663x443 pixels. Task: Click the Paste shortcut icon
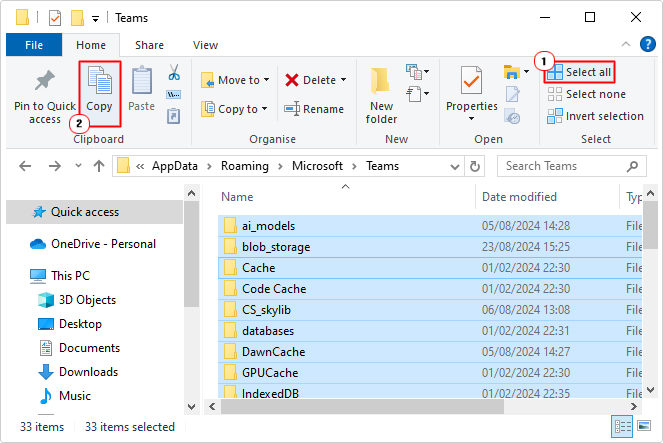(174, 116)
